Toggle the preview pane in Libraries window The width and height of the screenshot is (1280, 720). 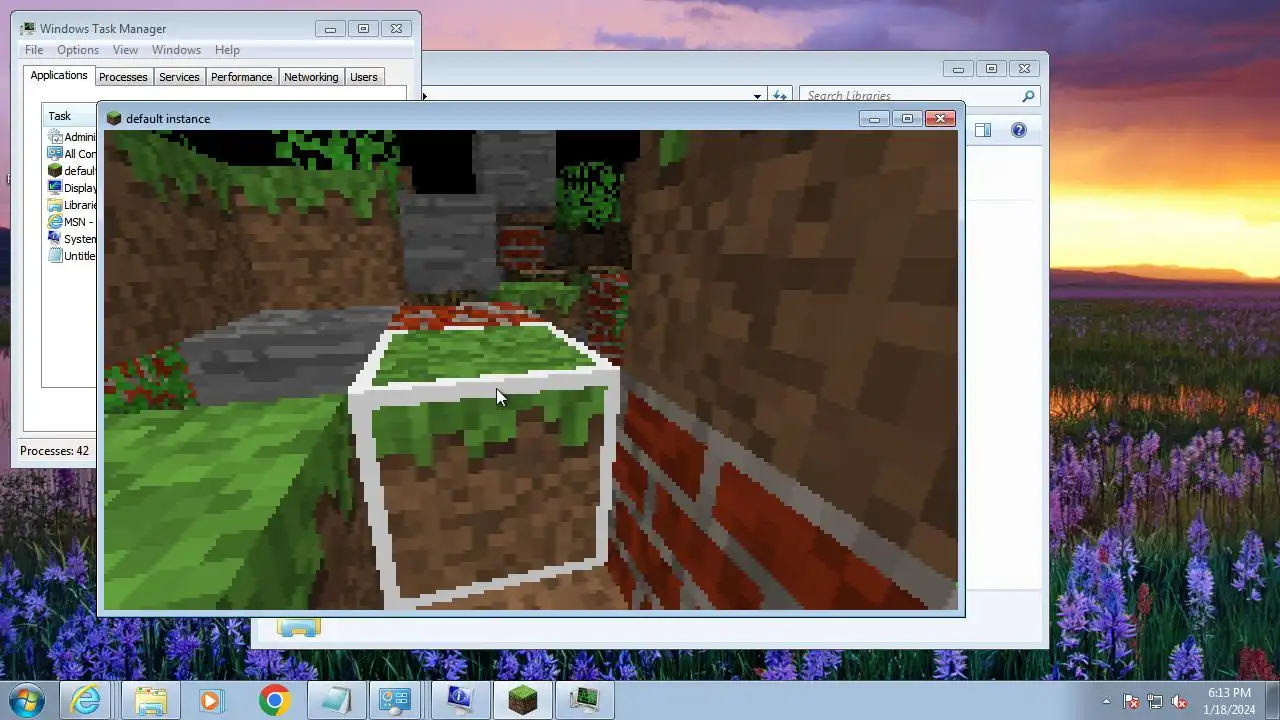click(x=983, y=130)
